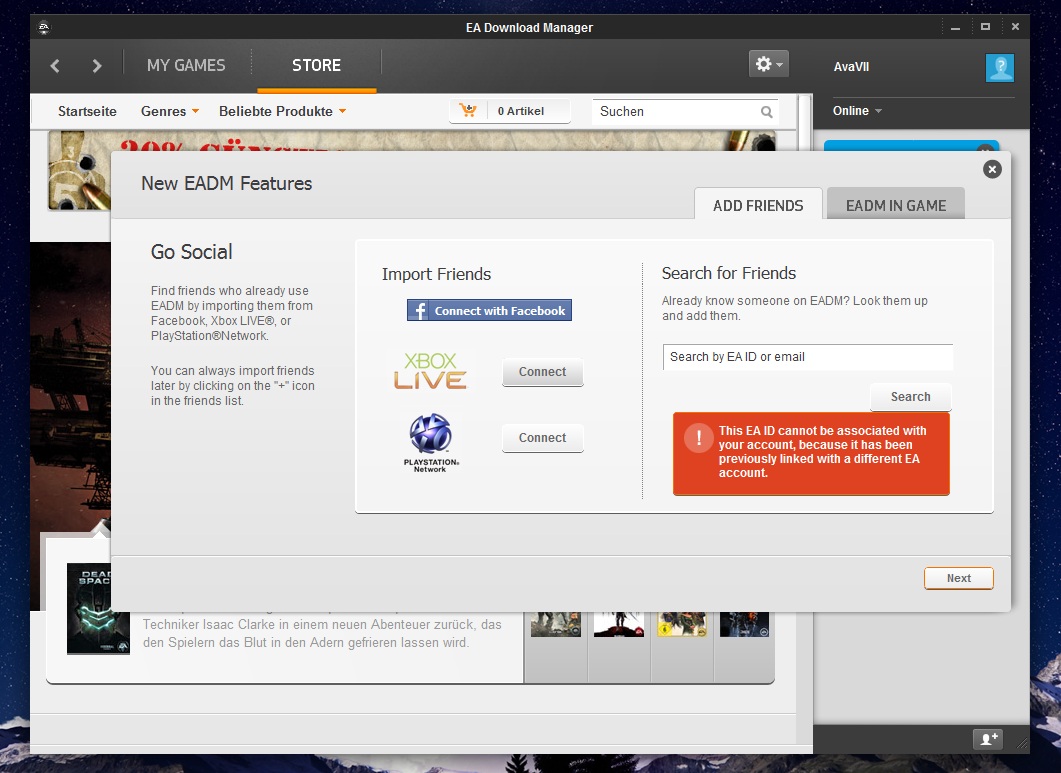Click the Search by EA ID field
The width and height of the screenshot is (1061, 773).
click(x=807, y=357)
